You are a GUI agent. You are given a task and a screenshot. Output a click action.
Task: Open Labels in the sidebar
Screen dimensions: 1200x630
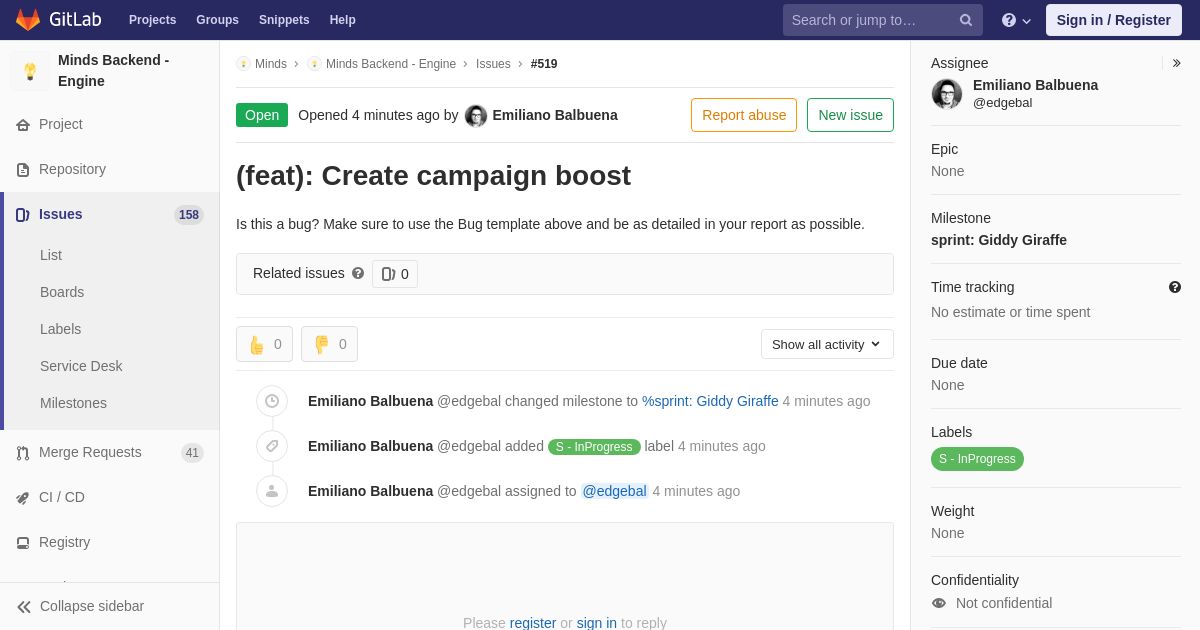click(x=61, y=329)
